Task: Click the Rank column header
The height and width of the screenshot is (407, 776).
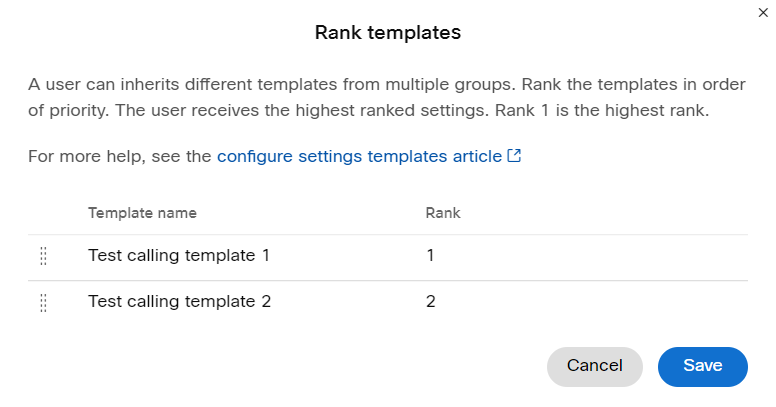Action: (443, 213)
